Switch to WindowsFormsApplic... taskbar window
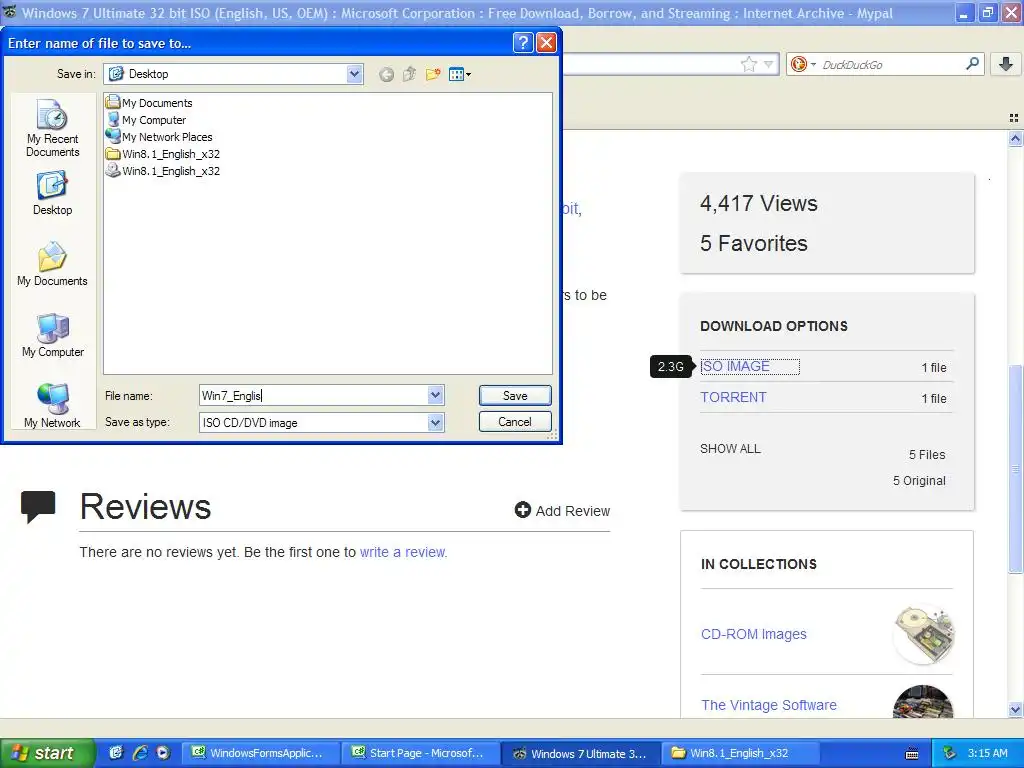This screenshot has width=1024, height=768. coord(260,753)
